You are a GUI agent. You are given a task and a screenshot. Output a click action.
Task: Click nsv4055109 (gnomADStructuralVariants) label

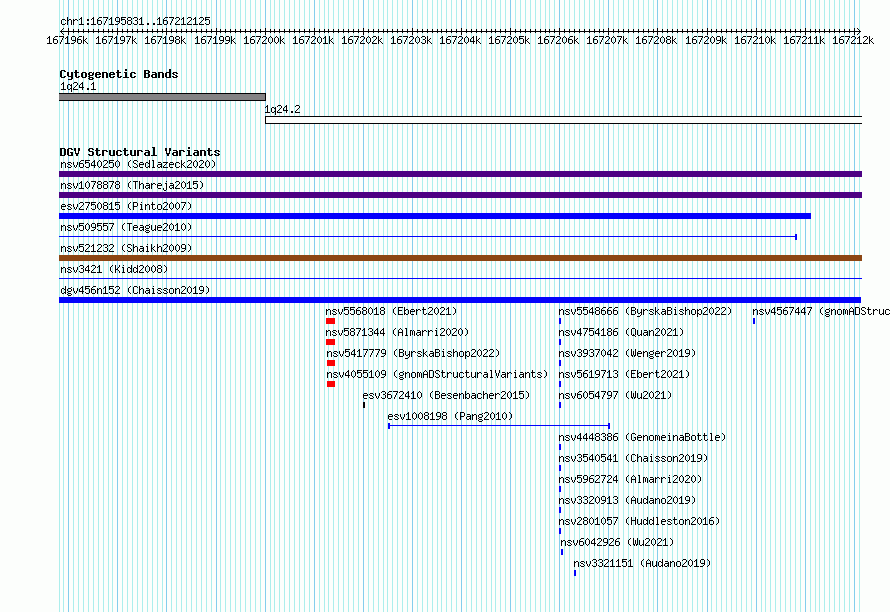pyautogui.click(x=437, y=374)
